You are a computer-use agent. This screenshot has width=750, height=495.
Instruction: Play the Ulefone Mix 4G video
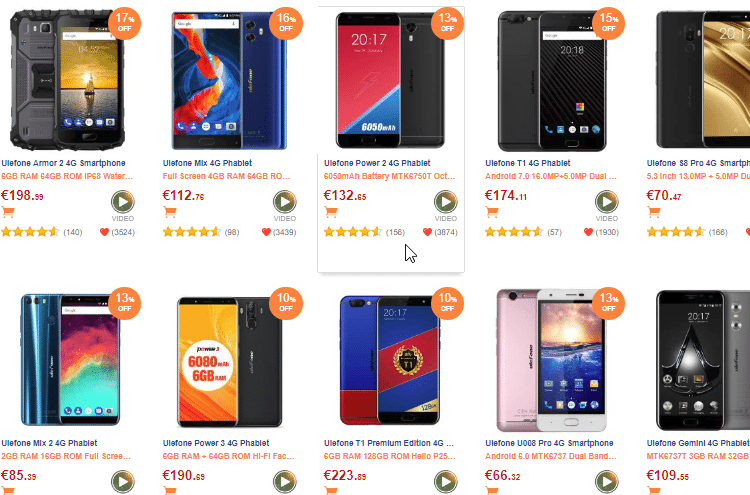285,202
